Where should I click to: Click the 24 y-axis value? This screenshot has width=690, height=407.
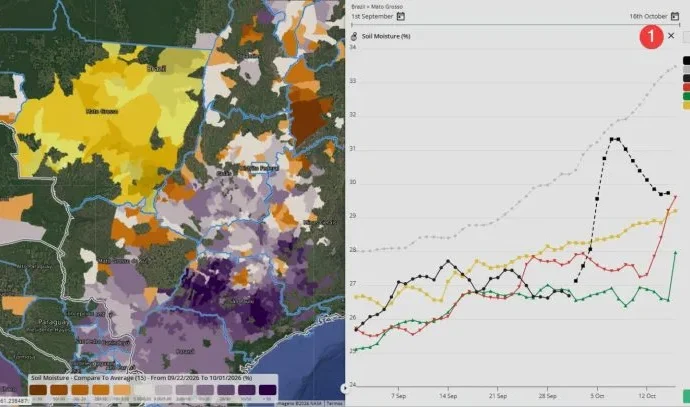pos(353,385)
